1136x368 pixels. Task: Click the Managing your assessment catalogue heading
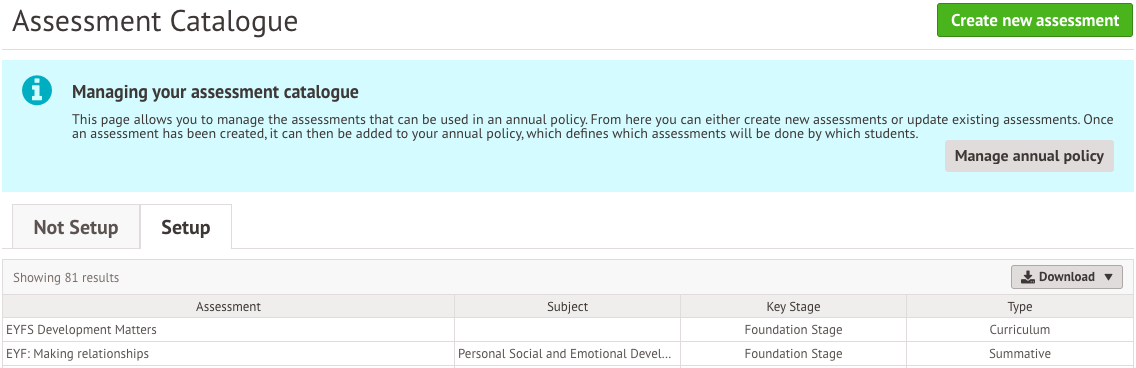[215, 93]
